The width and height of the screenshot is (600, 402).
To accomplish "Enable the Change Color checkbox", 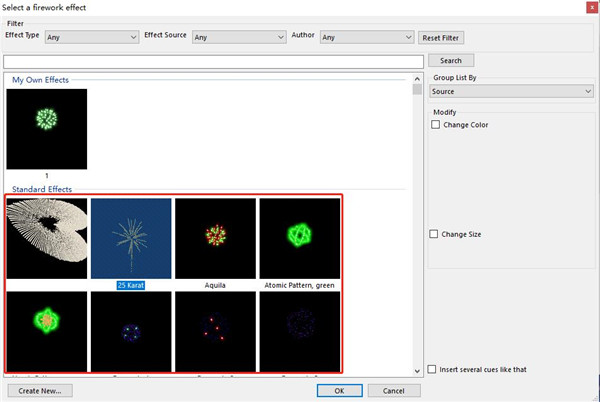I will [435, 125].
